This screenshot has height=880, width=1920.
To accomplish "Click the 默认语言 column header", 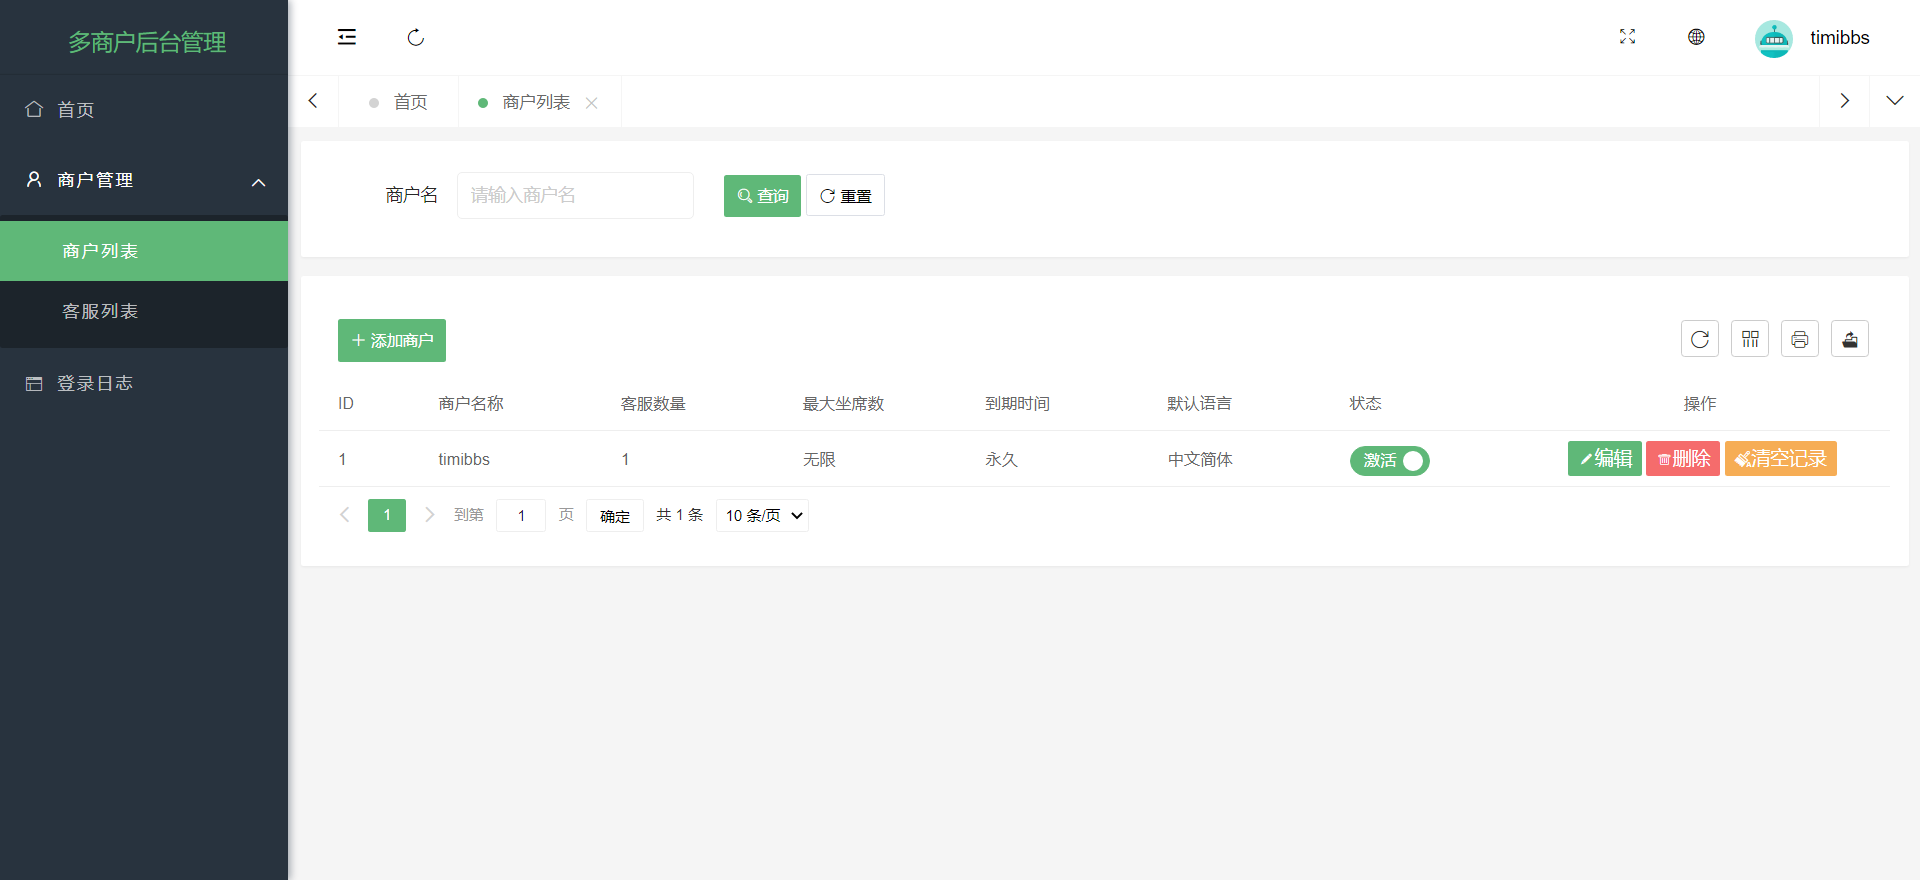I will click(1199, 404).
